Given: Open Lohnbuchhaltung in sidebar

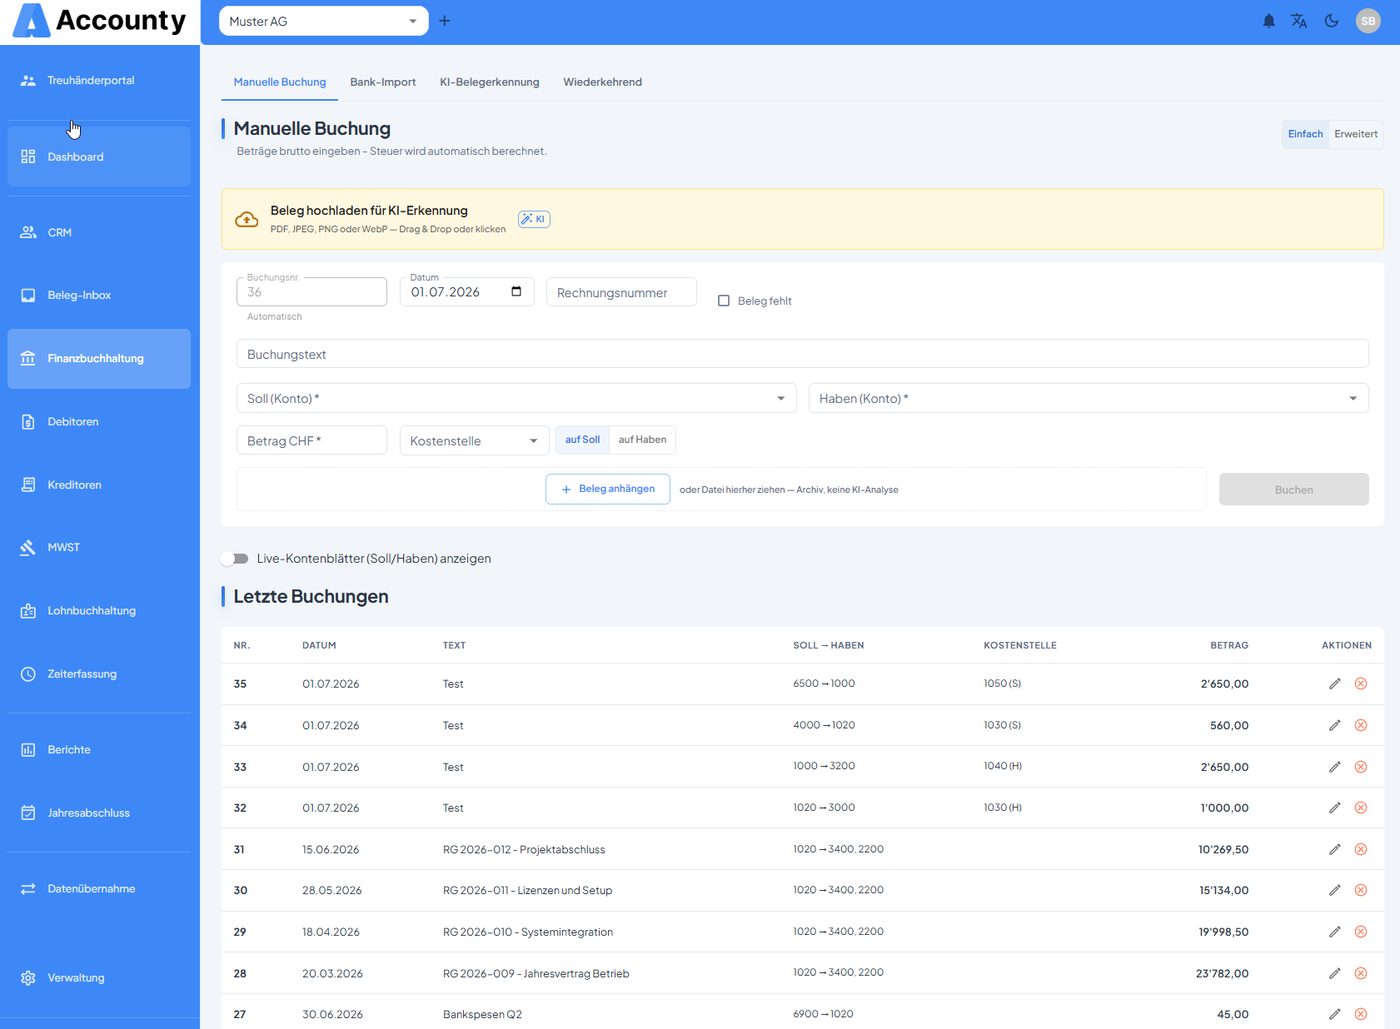Looking at the screenshot, I should 99,611.
